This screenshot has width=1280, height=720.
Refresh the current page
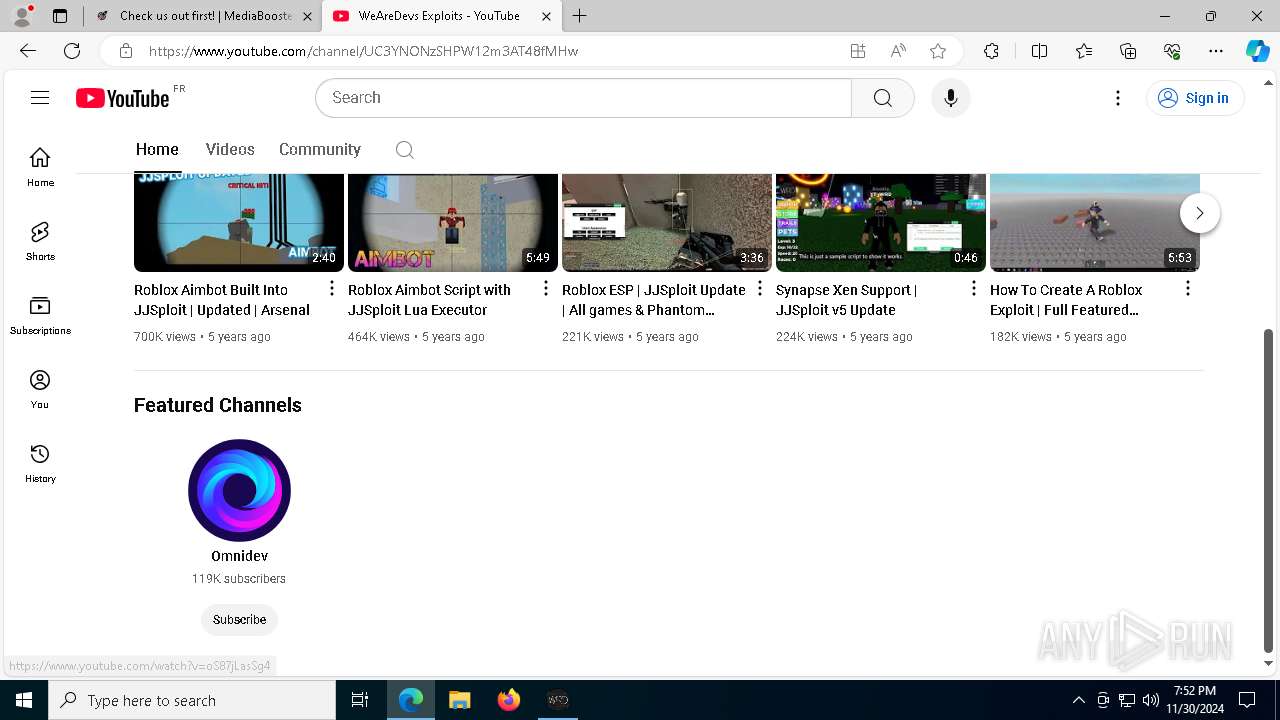pos(72,51)
